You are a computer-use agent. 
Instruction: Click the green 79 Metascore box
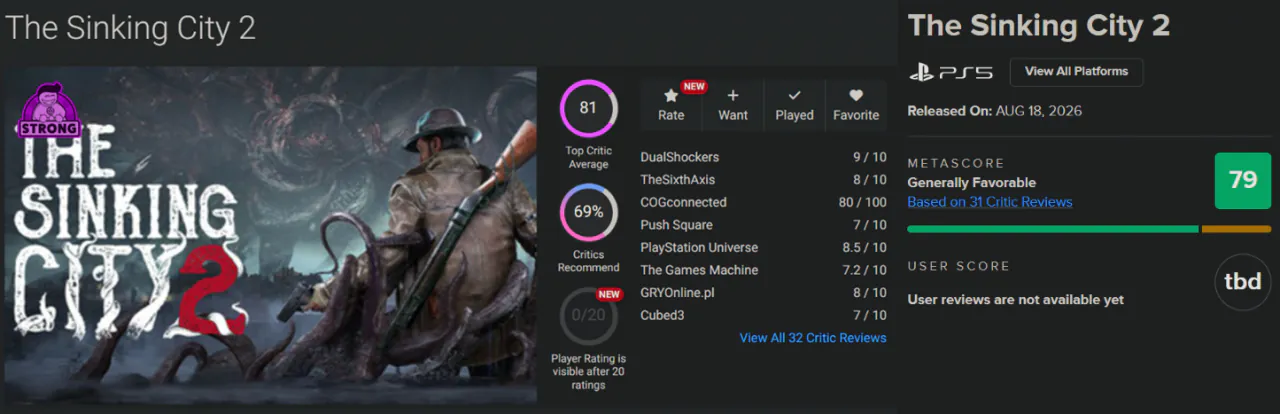[1243, 181]
